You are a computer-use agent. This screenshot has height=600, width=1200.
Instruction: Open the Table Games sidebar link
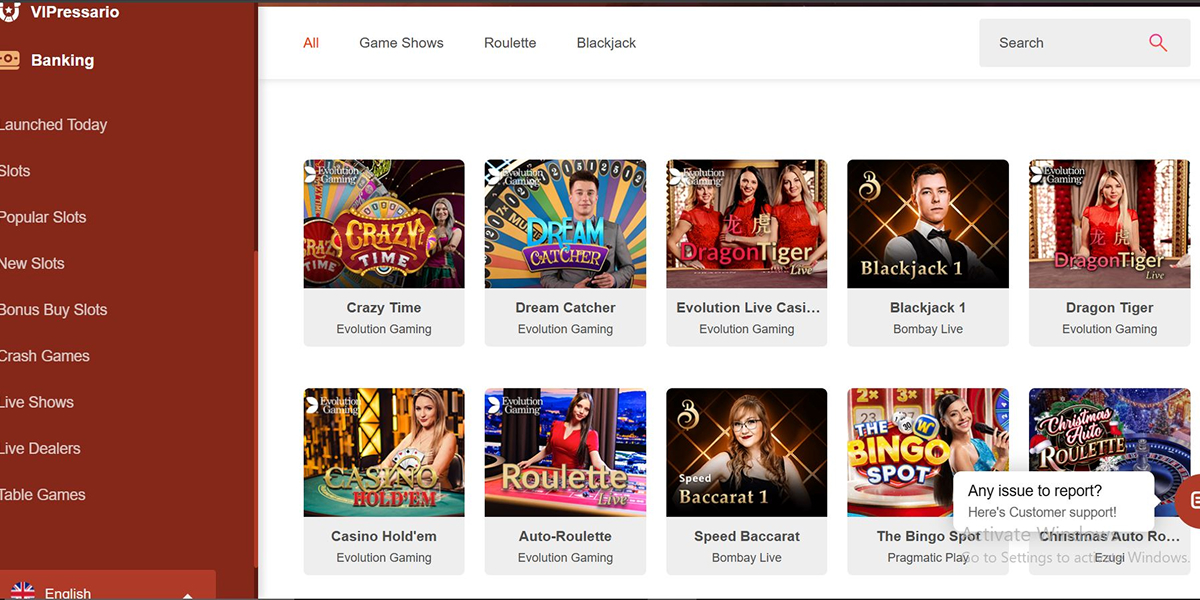43,495
